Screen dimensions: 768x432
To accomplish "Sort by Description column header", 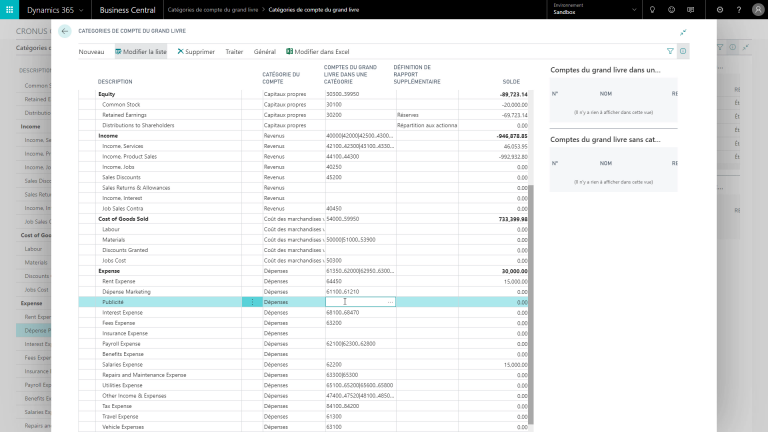I will pyautogui.click(x=115, y=82).
